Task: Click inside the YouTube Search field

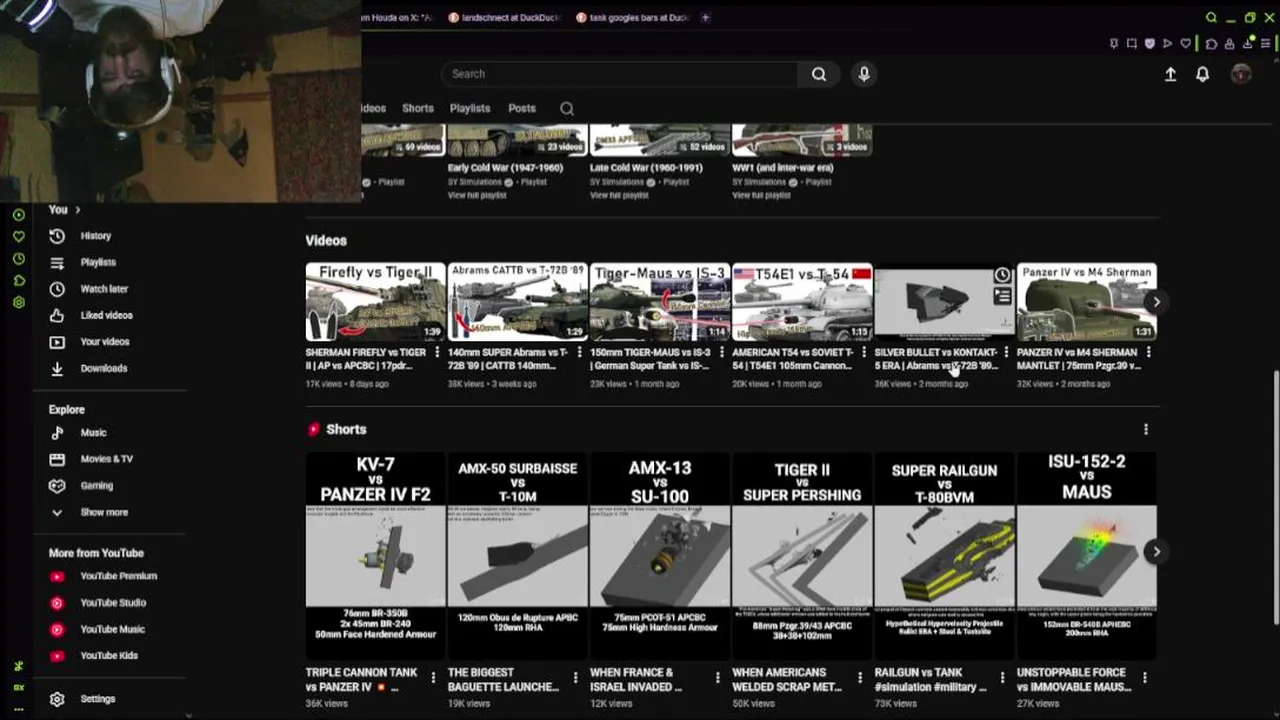Action: click(x=620, y=74)
